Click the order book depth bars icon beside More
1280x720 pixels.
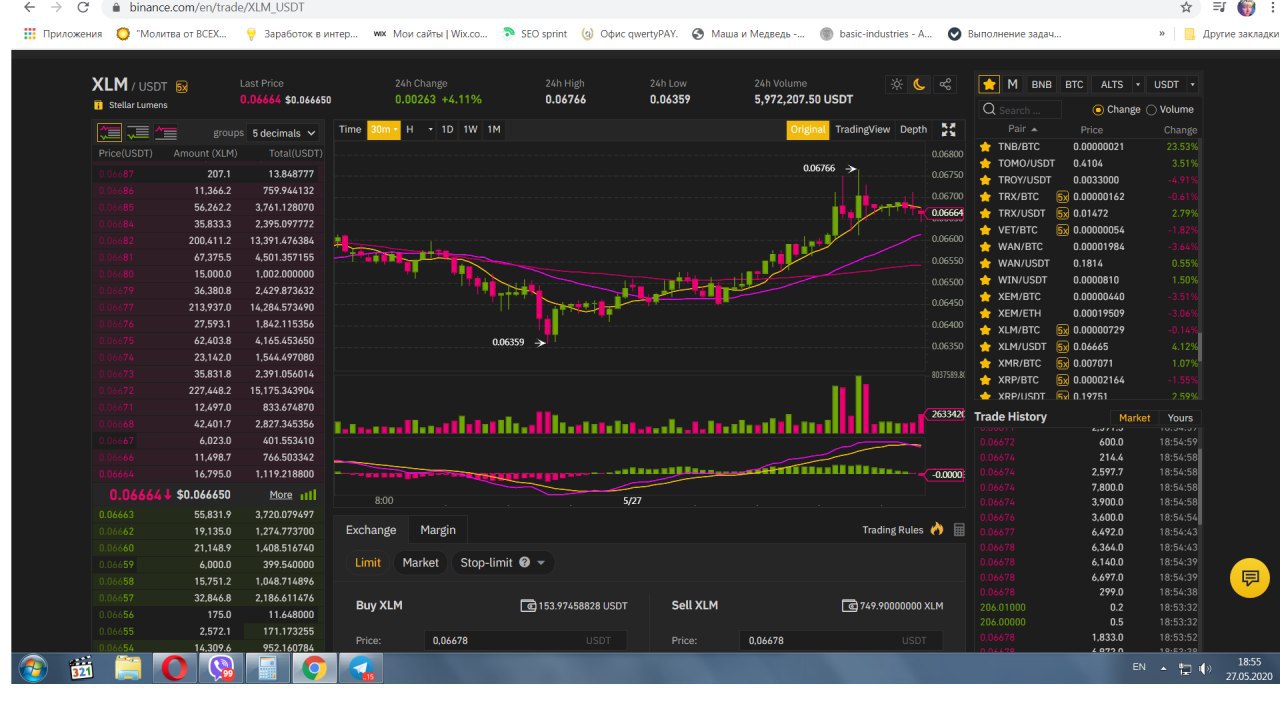(x=308, y=495)
